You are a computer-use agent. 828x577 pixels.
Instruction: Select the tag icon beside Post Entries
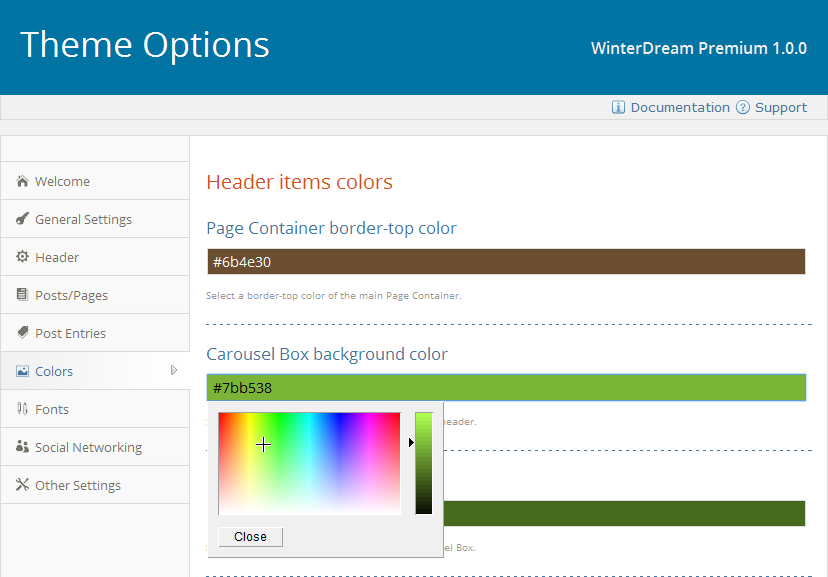click(x=22, y=333)
